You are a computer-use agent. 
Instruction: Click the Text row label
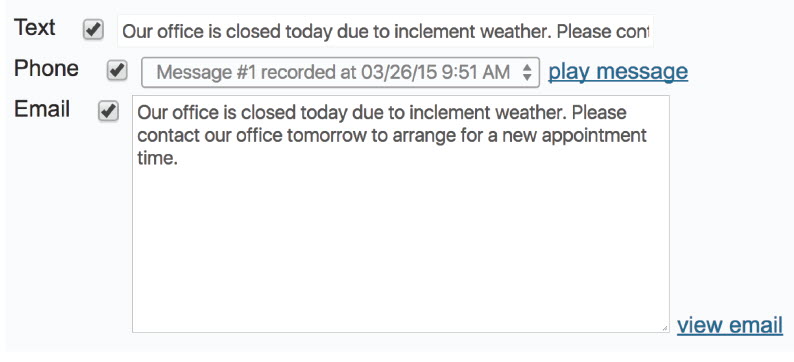click(34, 27)
